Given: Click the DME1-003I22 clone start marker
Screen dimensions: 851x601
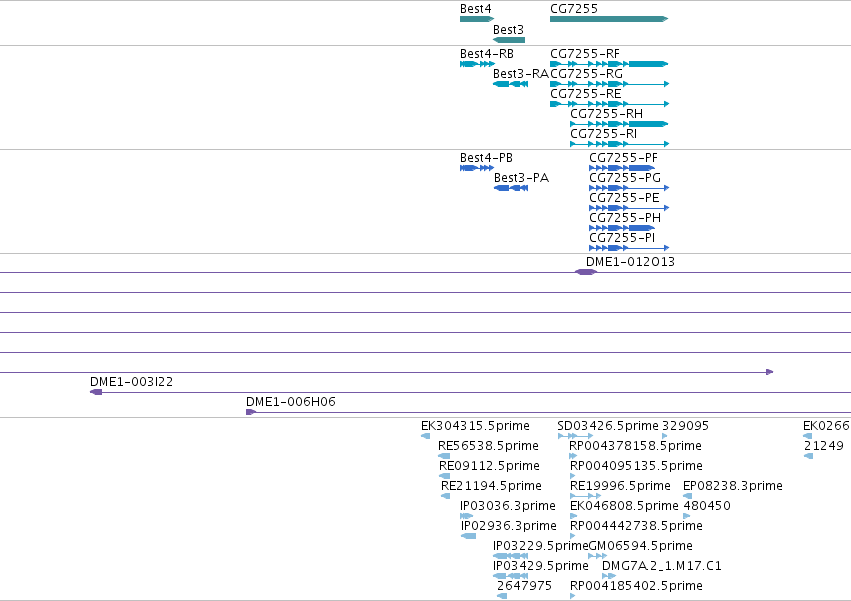Looking at the screenshot, I should coord(96,392).
